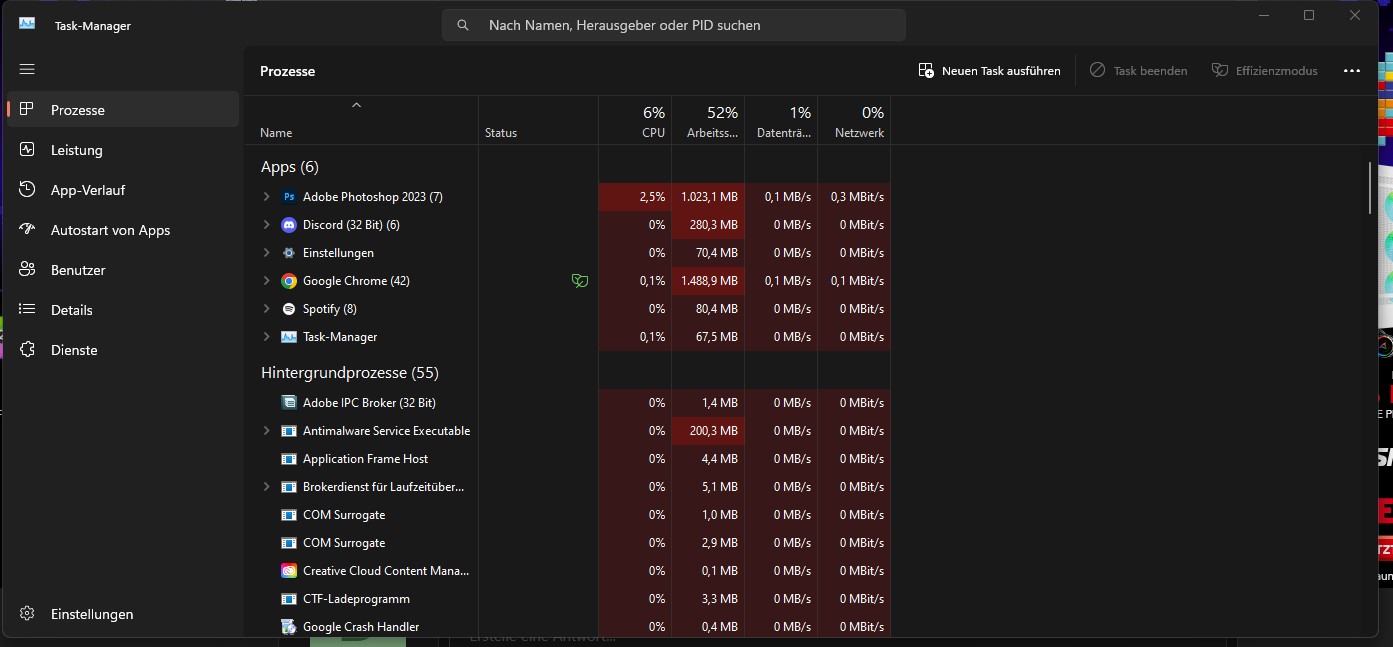Expand the Google Chrome (42) group
Viewport: 1393px width, 647px height.
[x=266, y=281]
